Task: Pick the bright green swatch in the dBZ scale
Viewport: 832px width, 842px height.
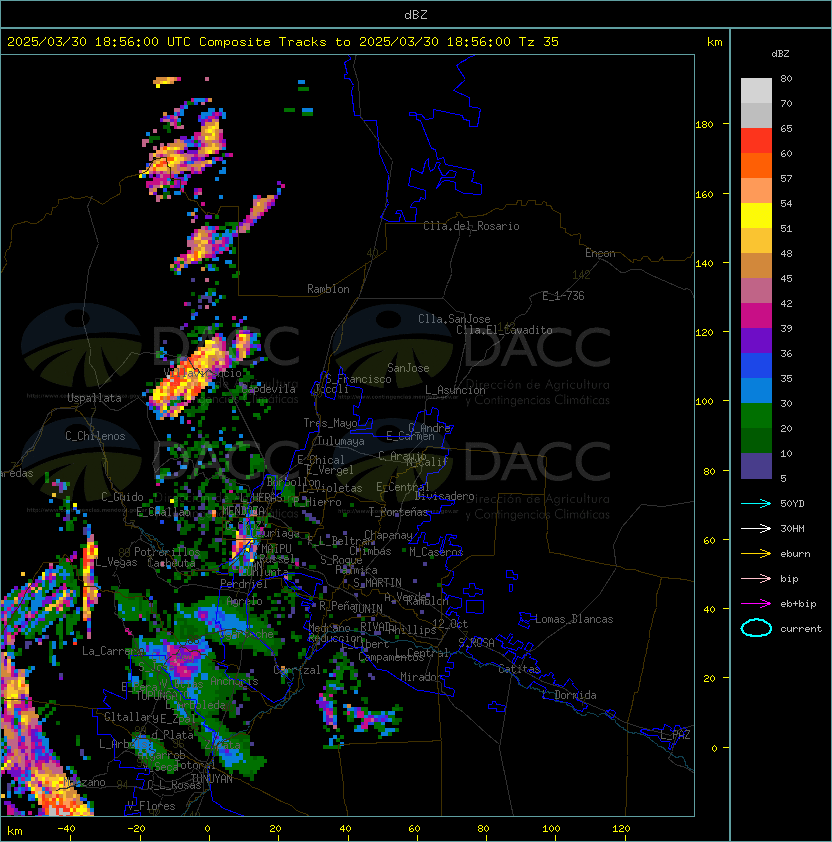Action: pyautogui.click(x=756, y=416)
